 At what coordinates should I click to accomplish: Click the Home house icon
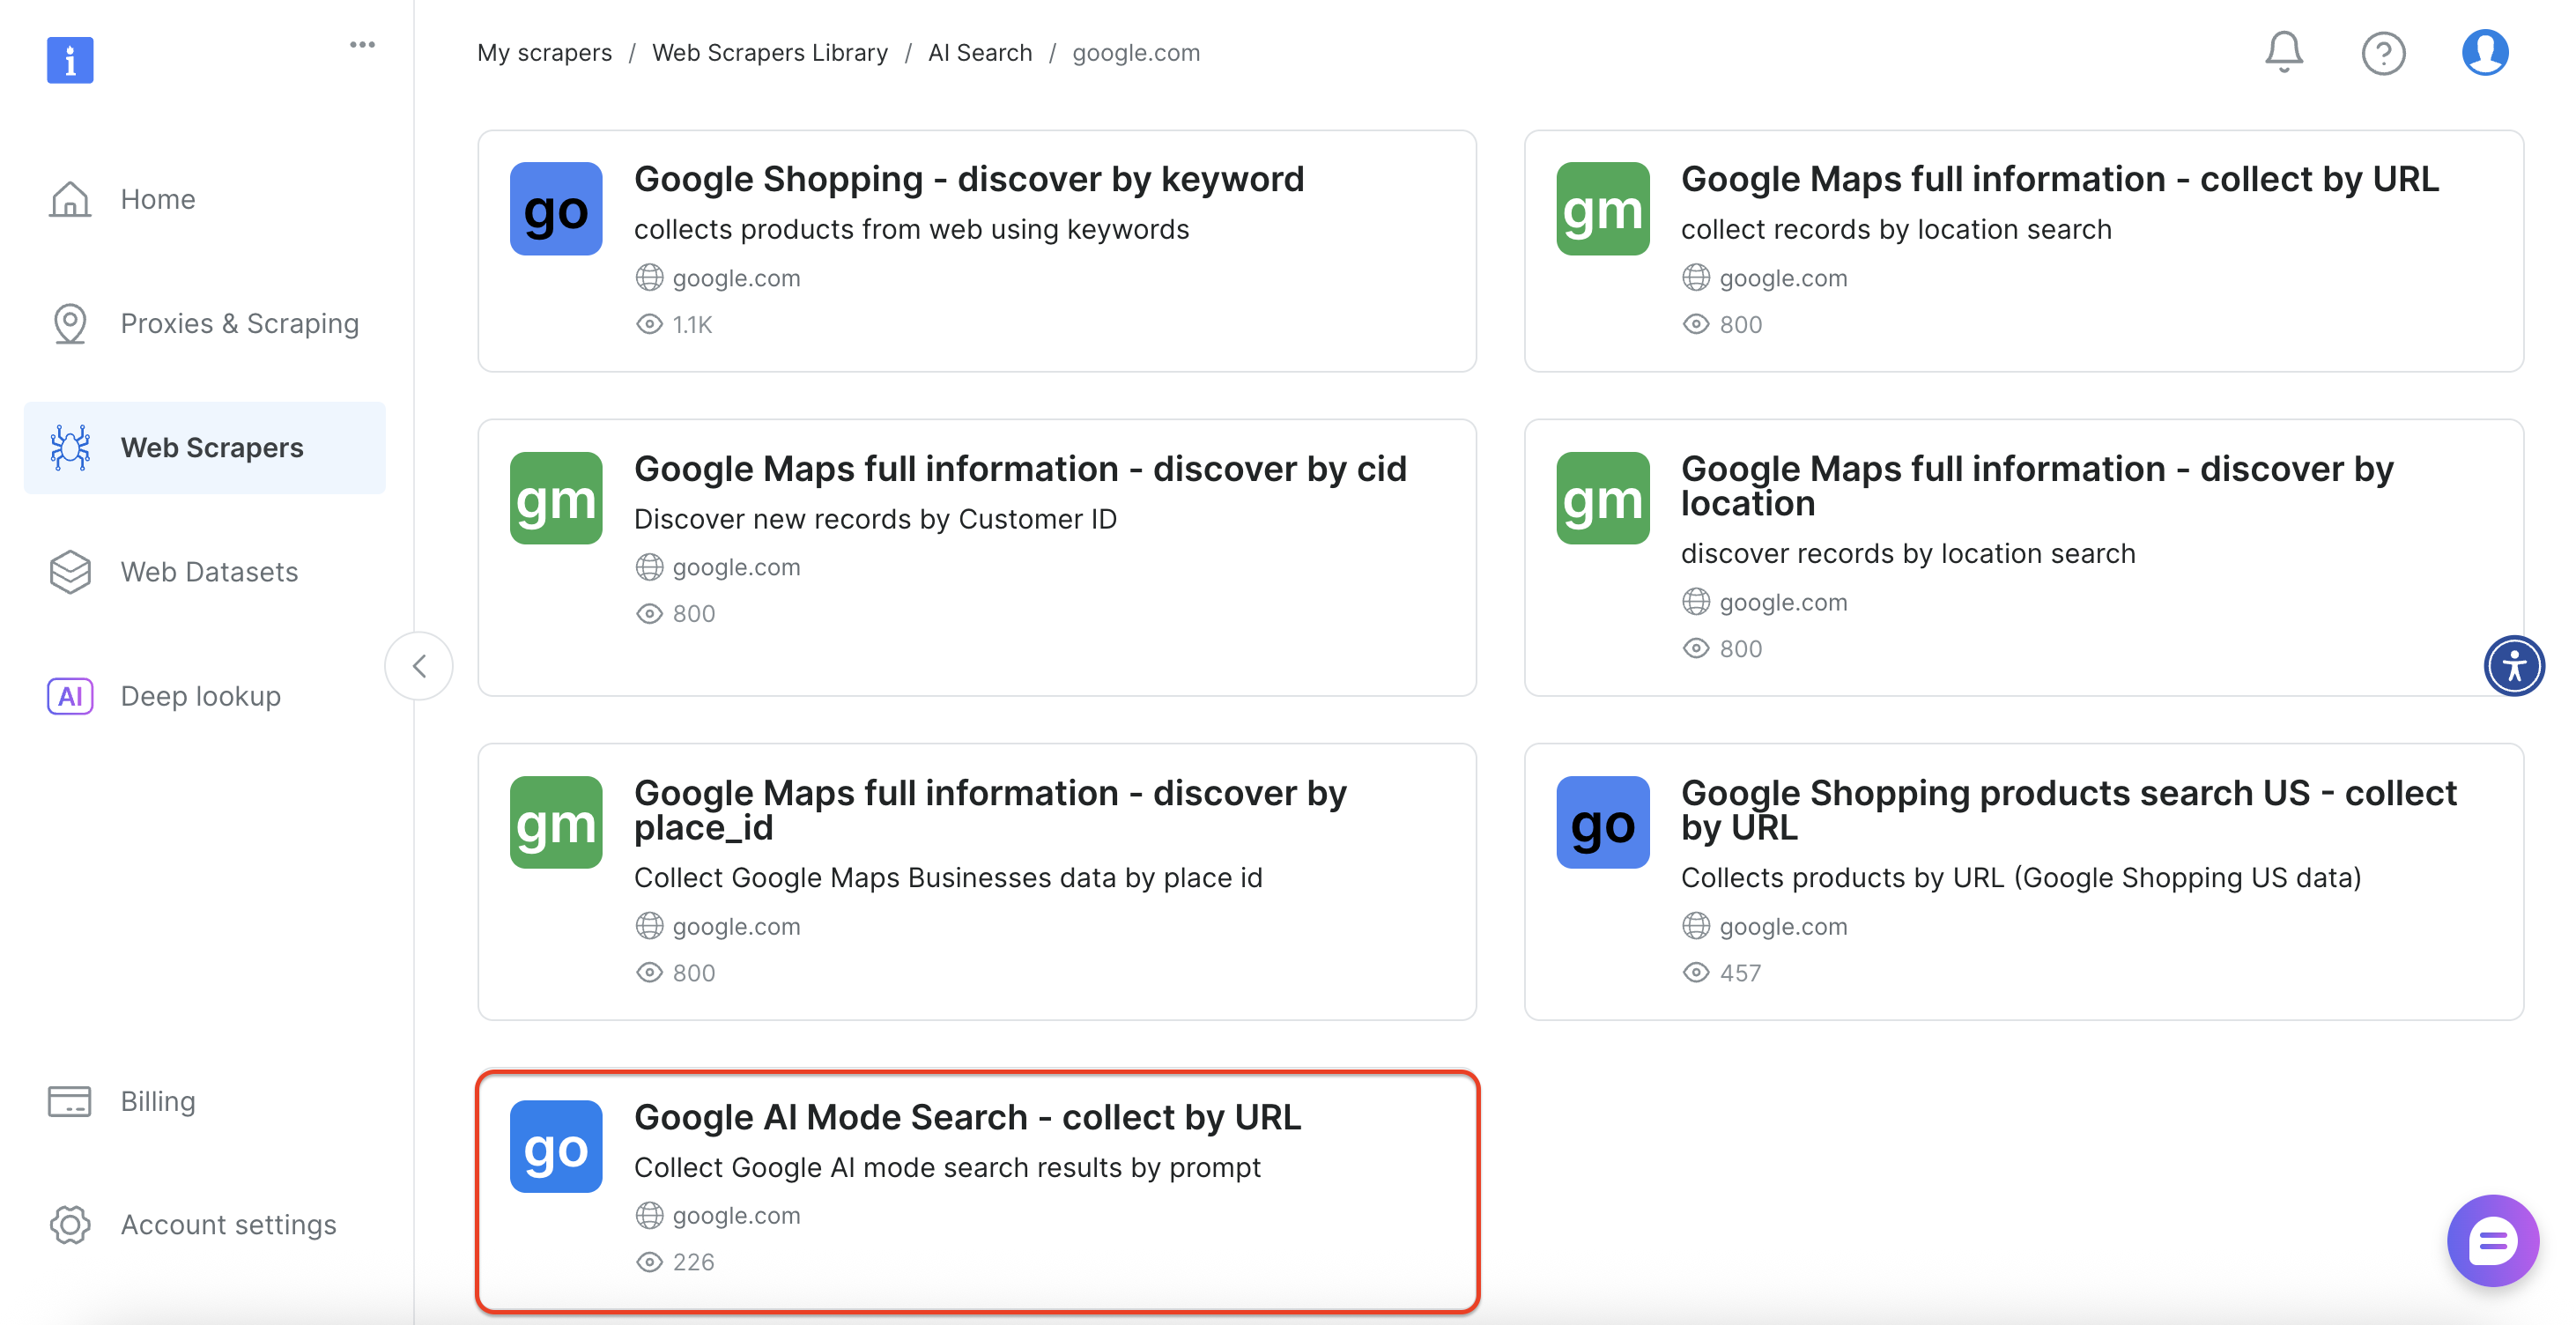click(70, 199)
